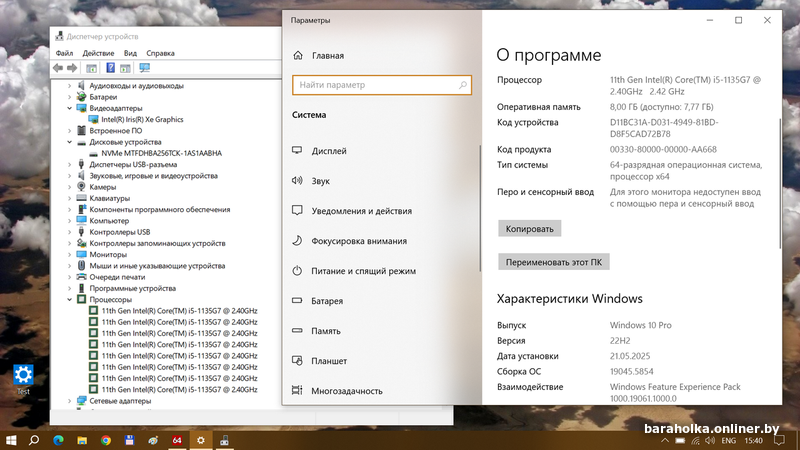Screen dimensions: 800x450
Task: Expand the Камеры node
Action: coord(69,187)
